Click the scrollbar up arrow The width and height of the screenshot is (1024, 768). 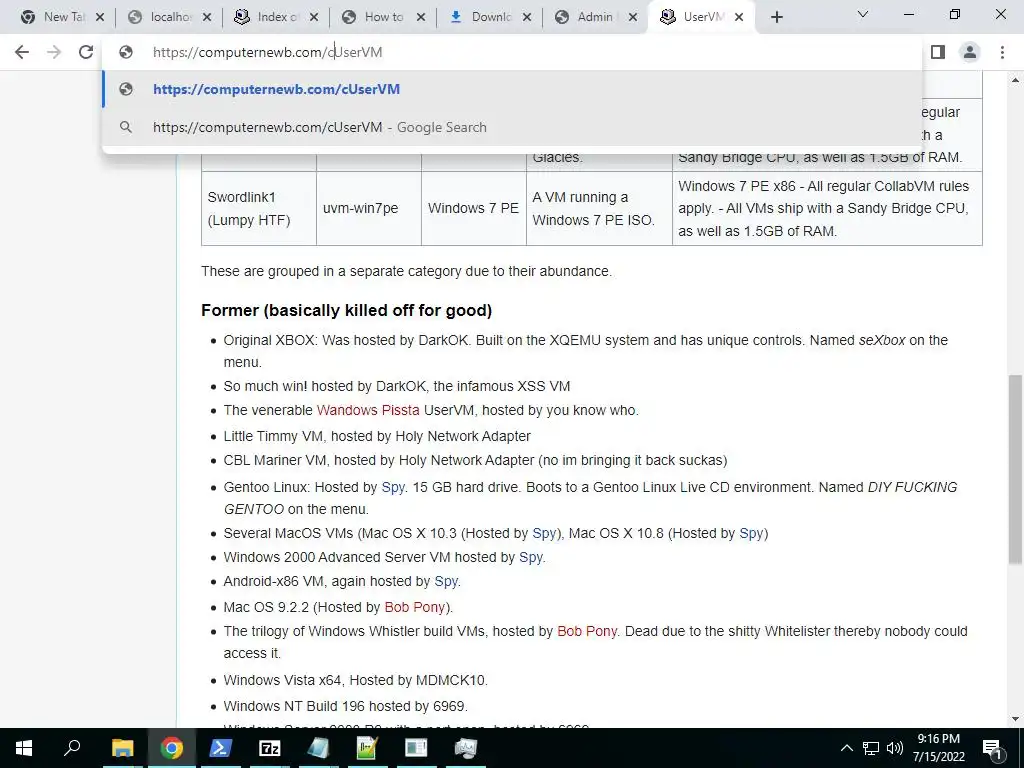click(1016, 80)
